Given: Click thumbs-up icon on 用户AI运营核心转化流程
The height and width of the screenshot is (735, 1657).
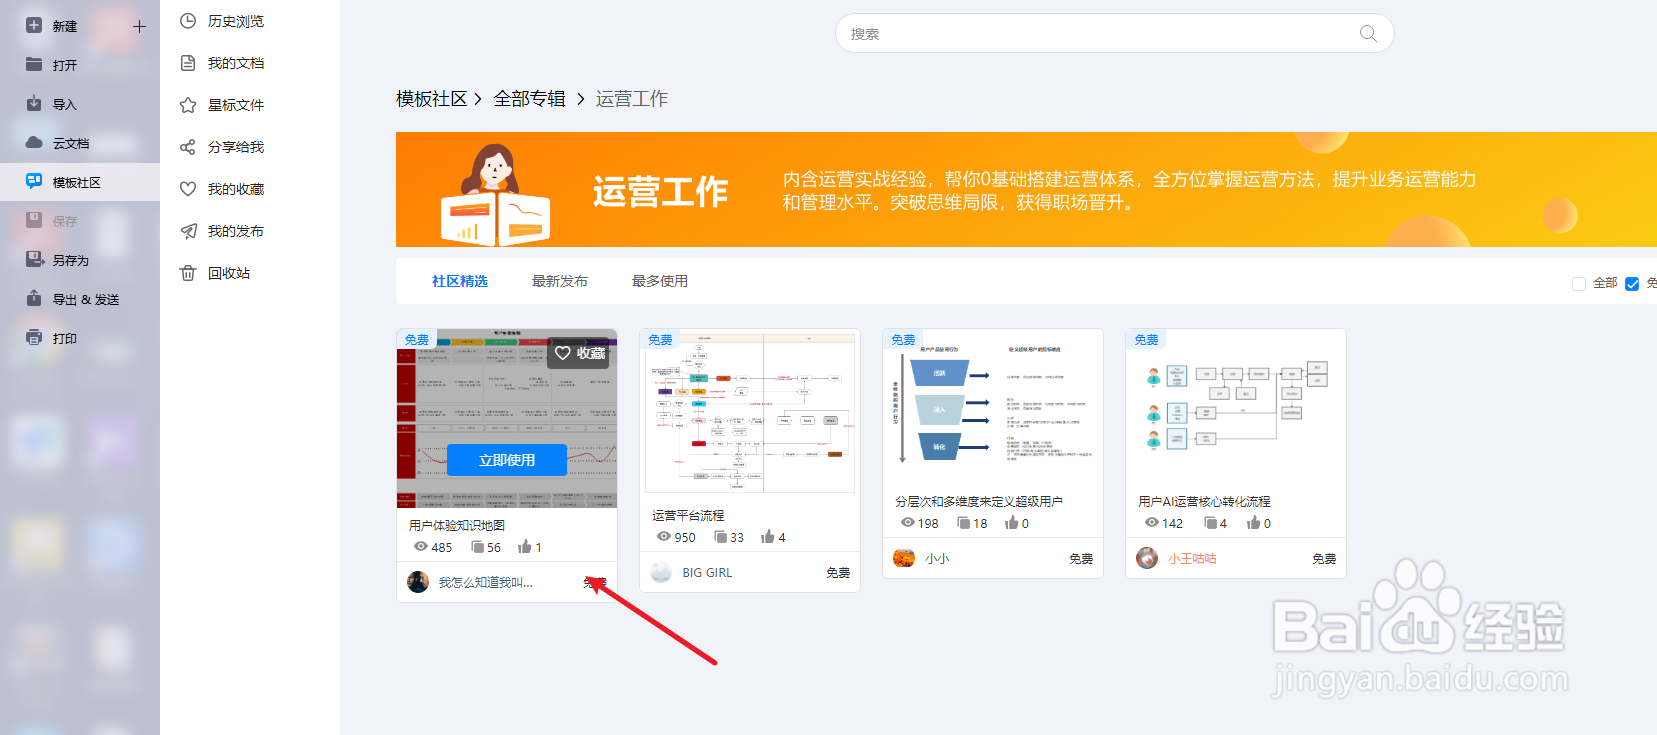Looking at the screenshot, I should click(x=1253, y=523).
